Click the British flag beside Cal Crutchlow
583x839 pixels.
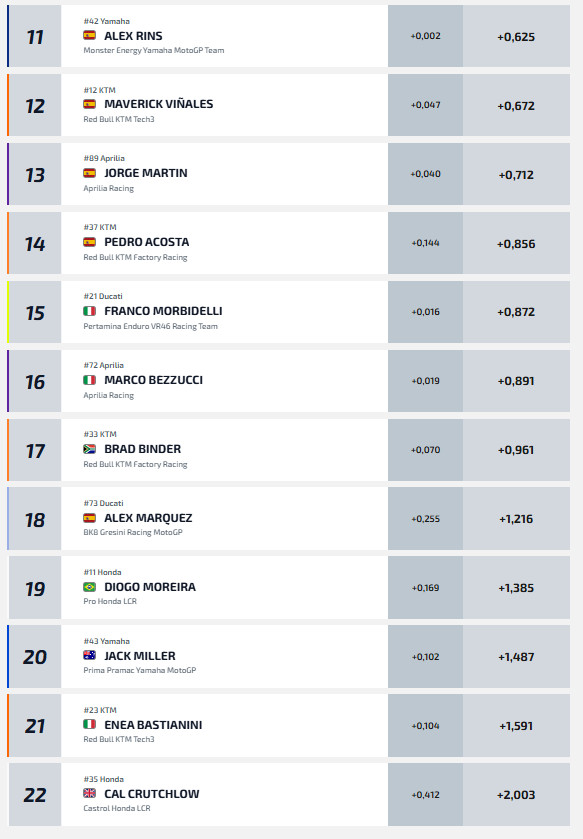[89, 794]
